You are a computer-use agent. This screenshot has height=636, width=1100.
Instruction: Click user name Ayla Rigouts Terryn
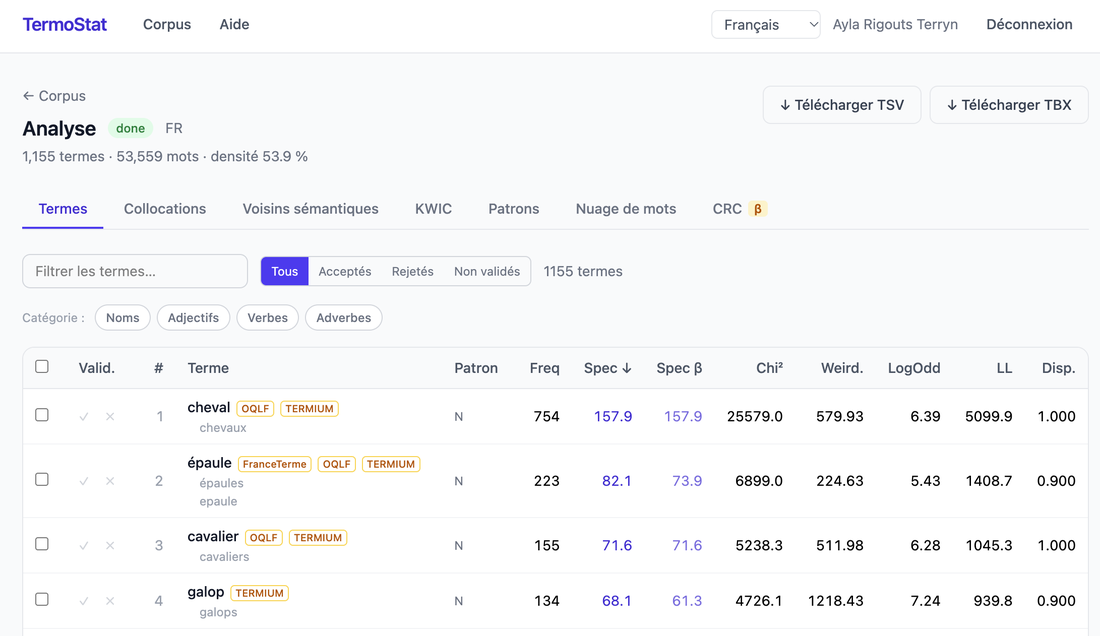[895, 25]
